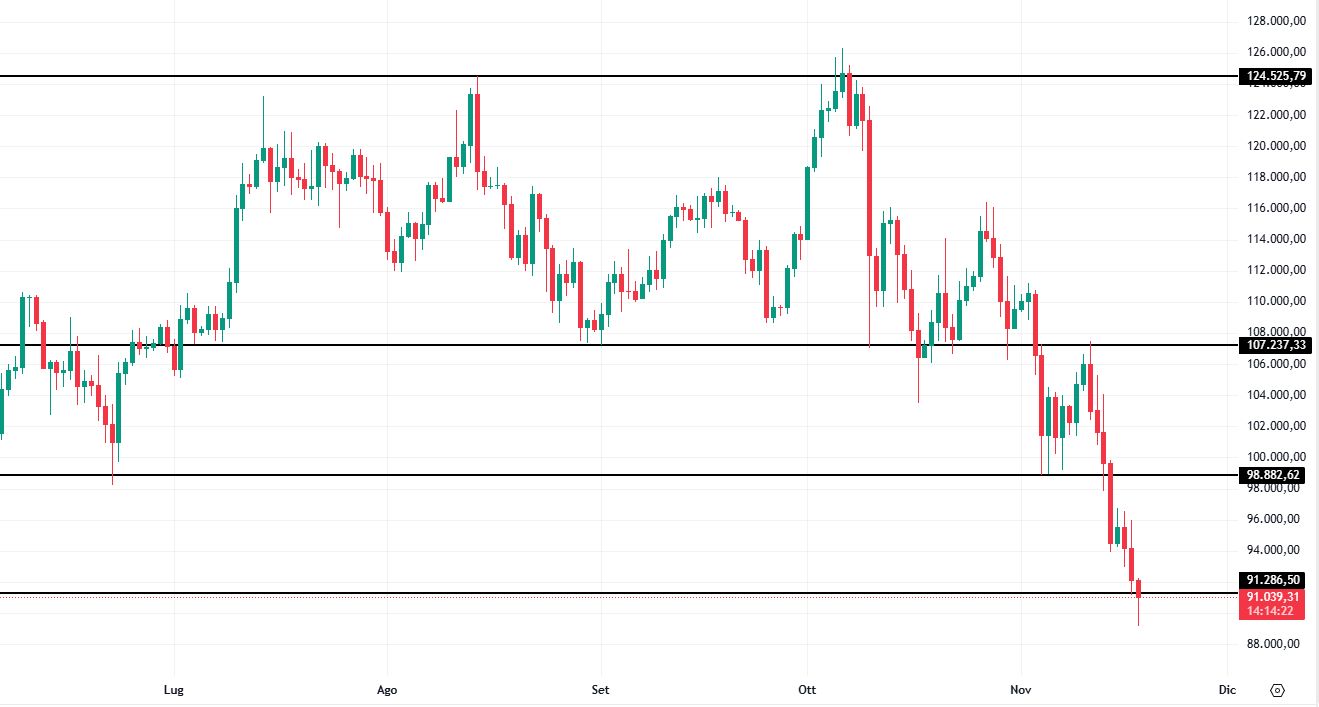Click the 128.000,00 price scale value

tap(1272, 21)
